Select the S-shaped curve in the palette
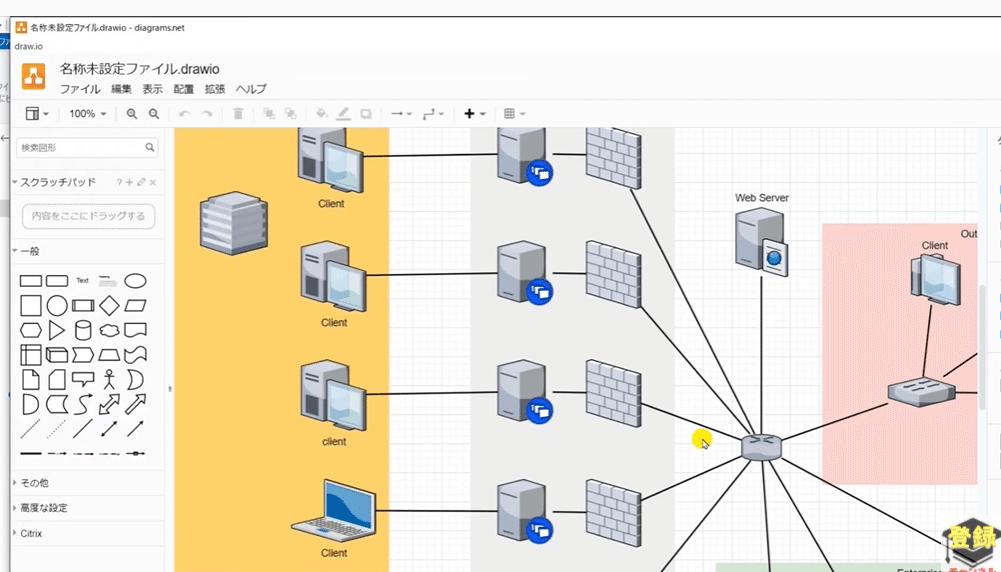The width and height of the screenshot is (1001, 572). point(83,404)
